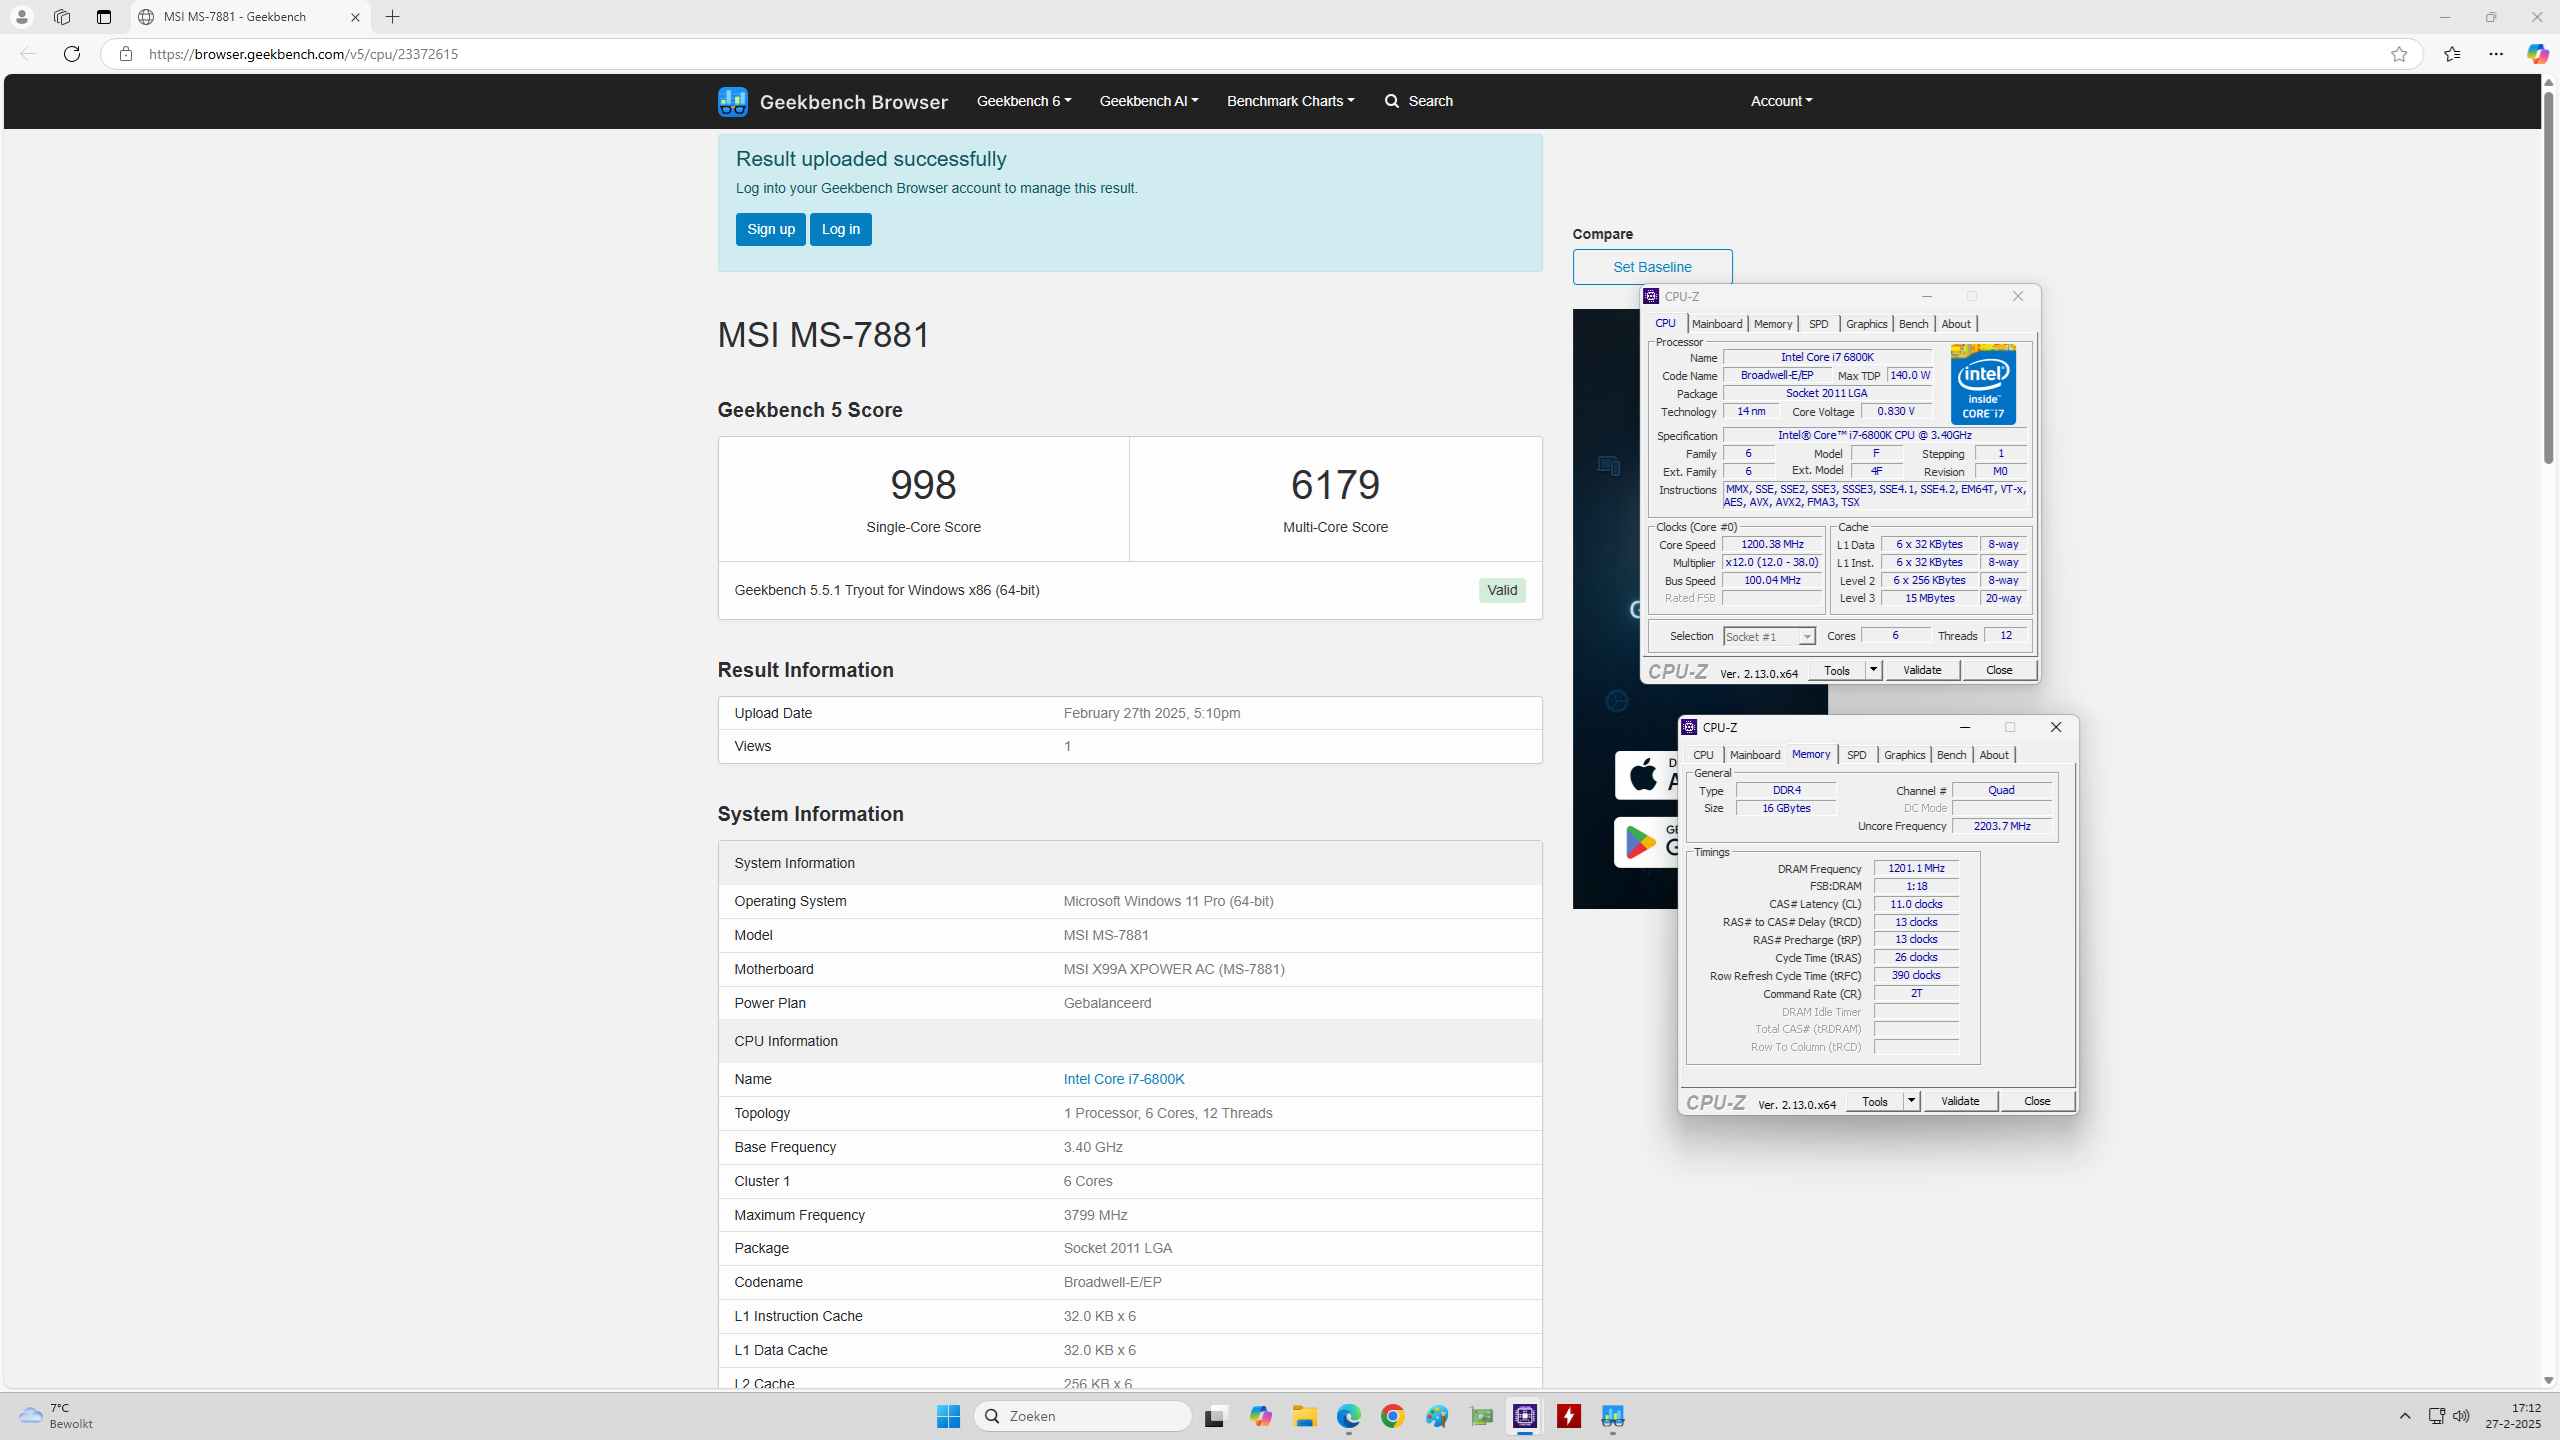The image size is (2560, 1440).
Task: Close the MSI MS-7881 browser tab
Action: [355, 17]
